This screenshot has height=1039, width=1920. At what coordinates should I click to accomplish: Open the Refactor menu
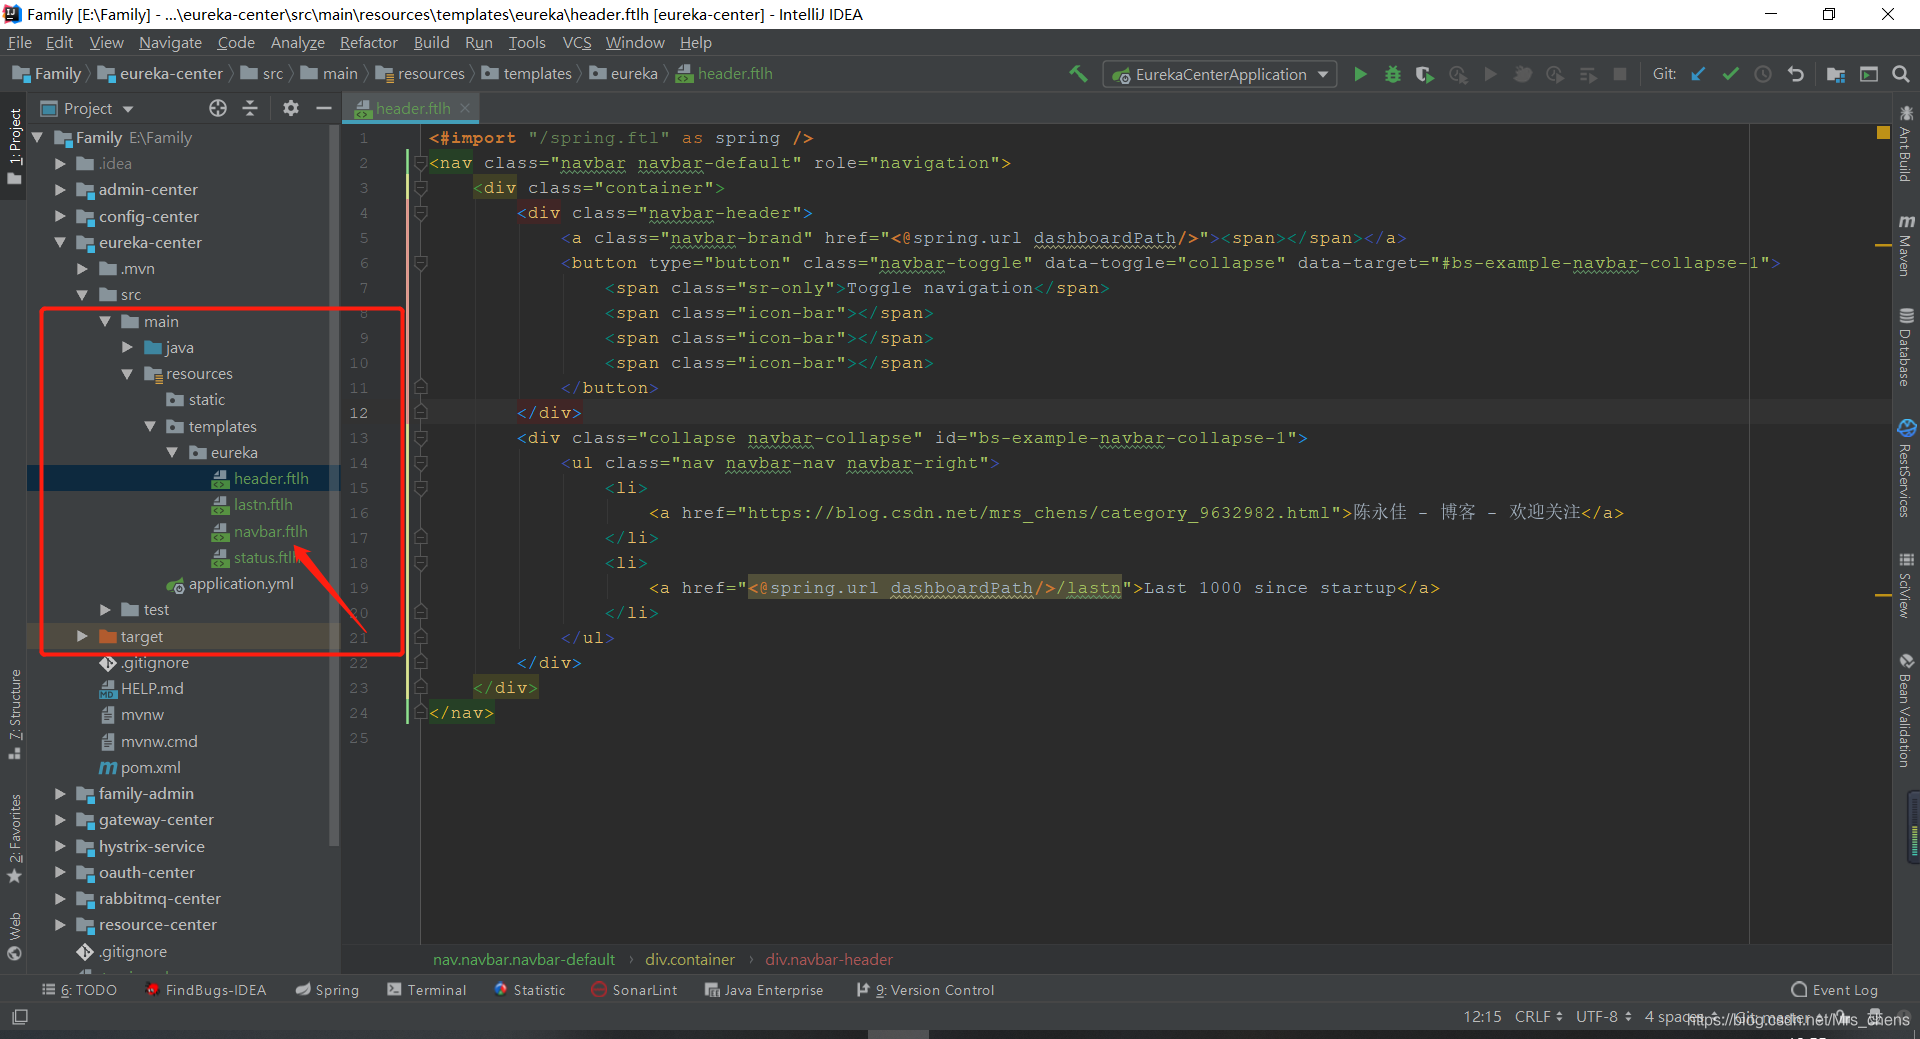tap(368, 42)
